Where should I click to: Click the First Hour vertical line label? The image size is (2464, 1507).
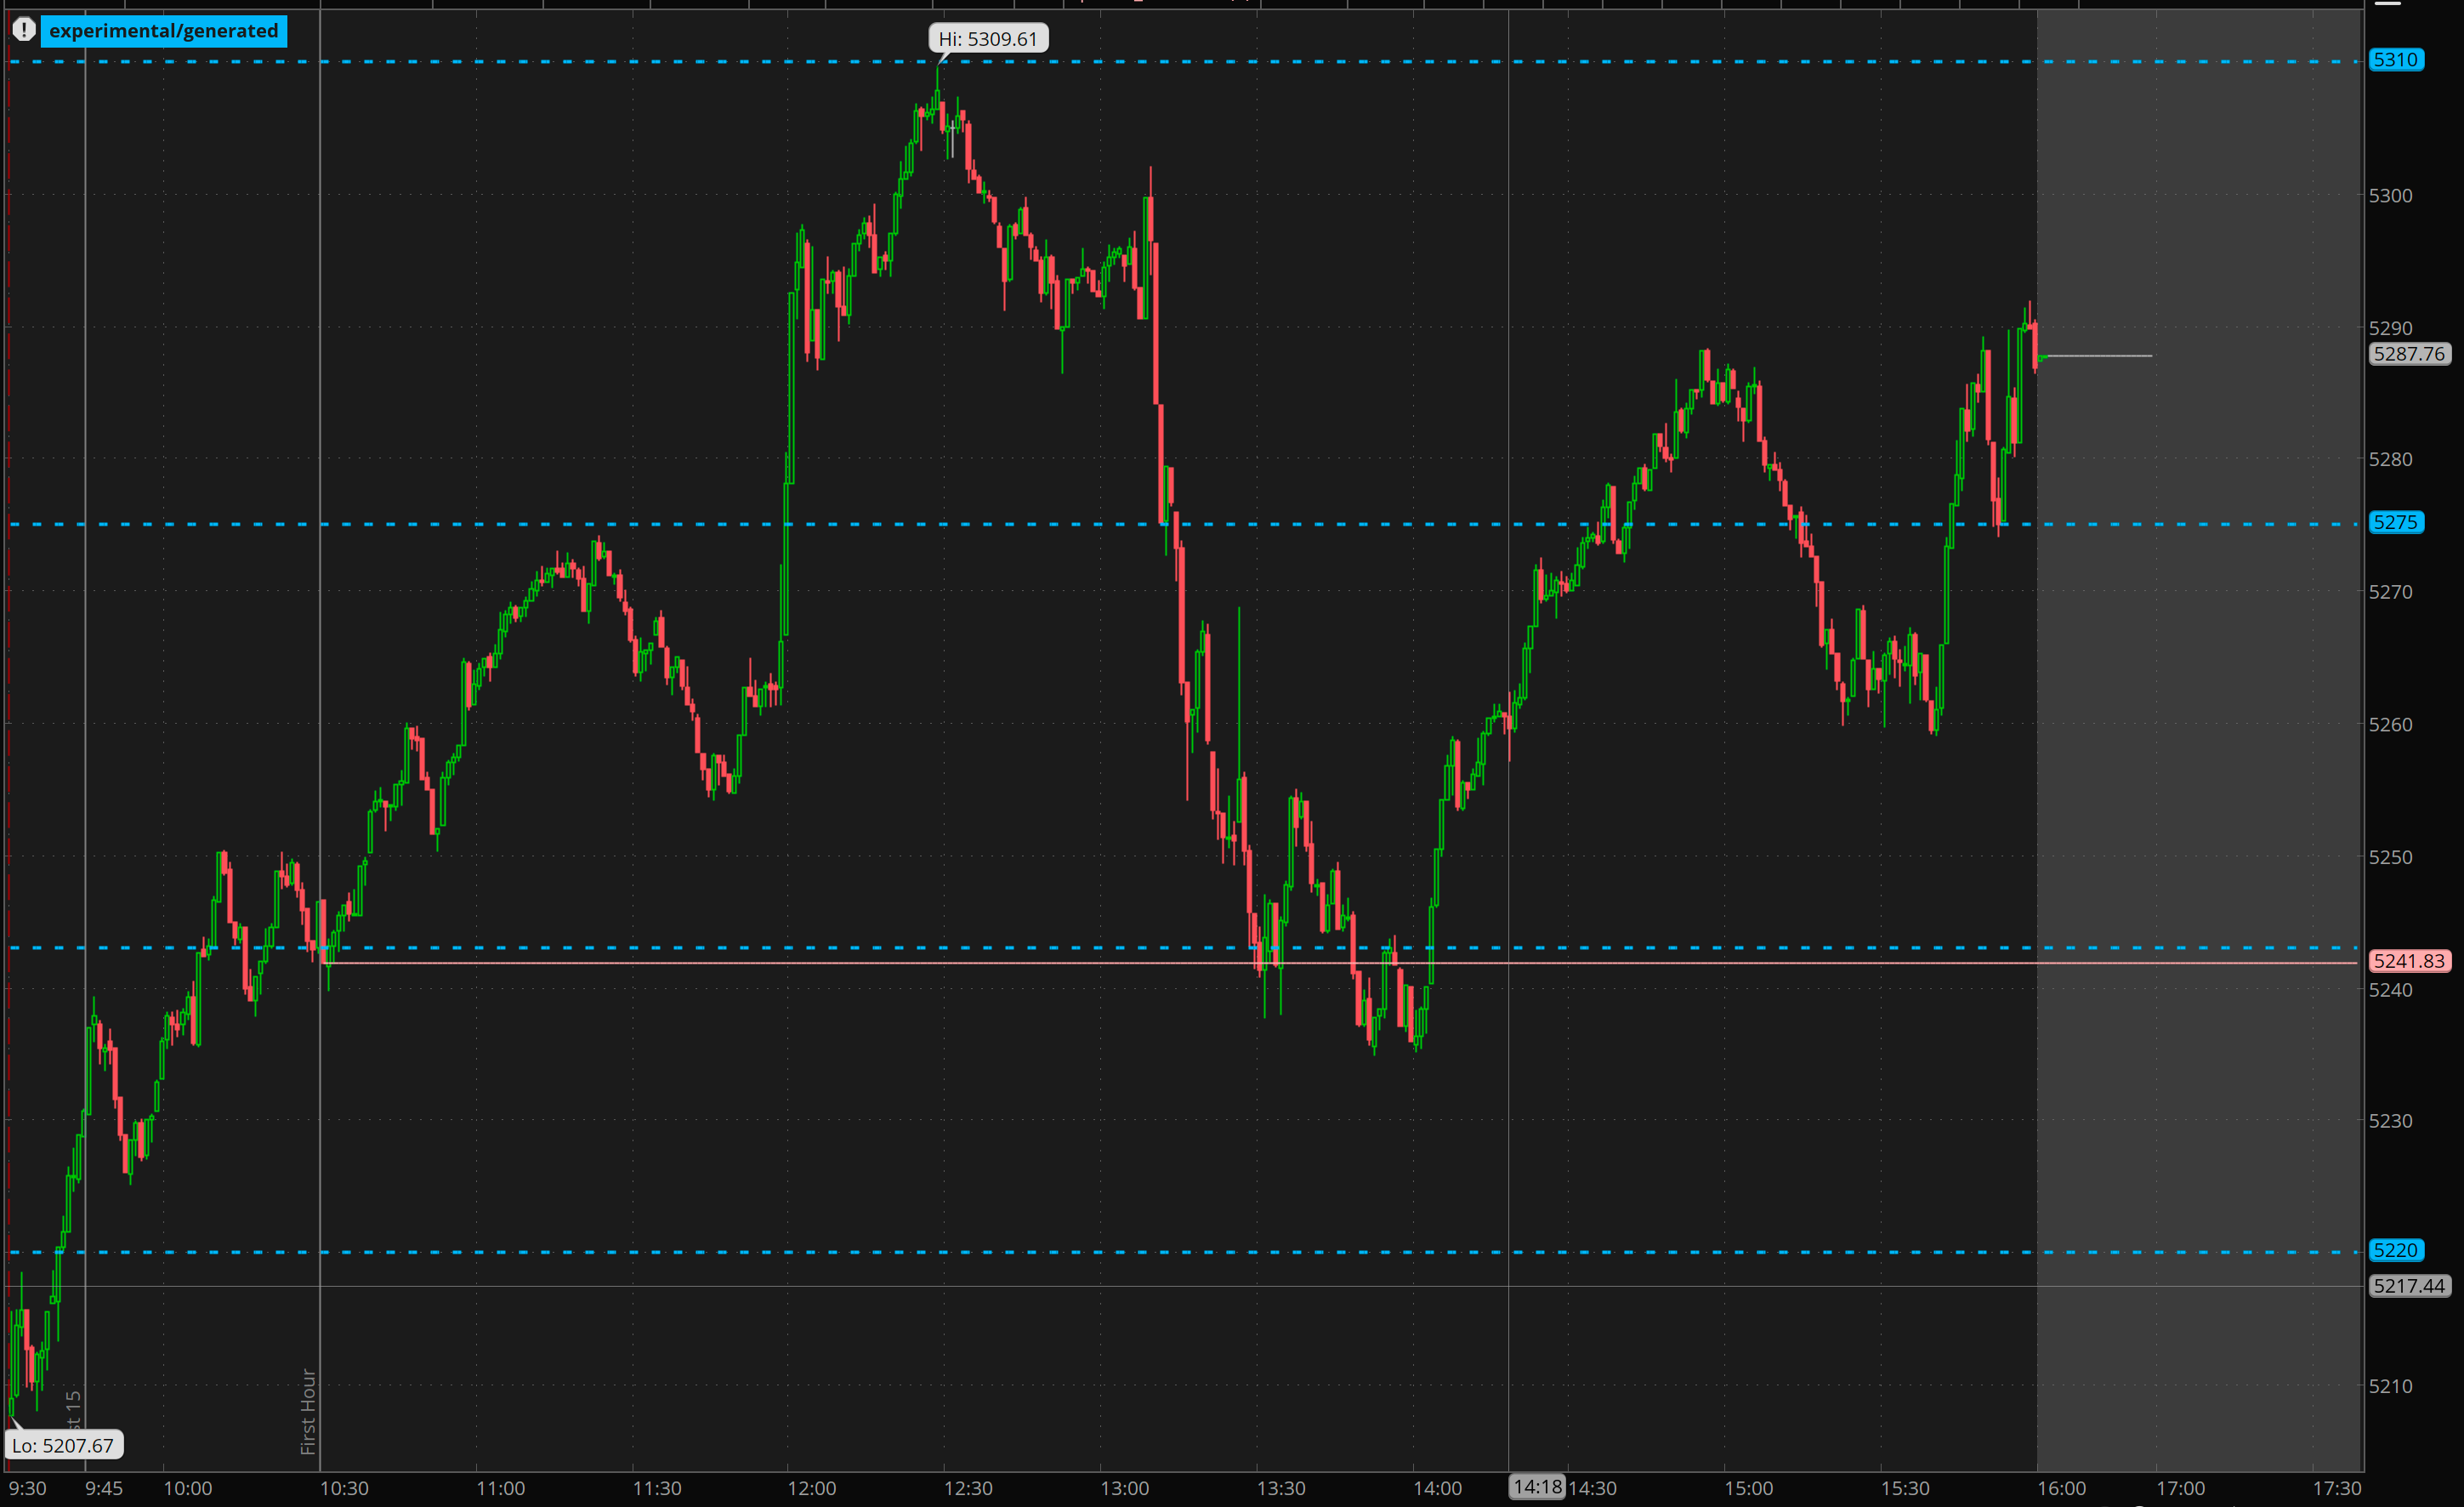(308, 1411)
